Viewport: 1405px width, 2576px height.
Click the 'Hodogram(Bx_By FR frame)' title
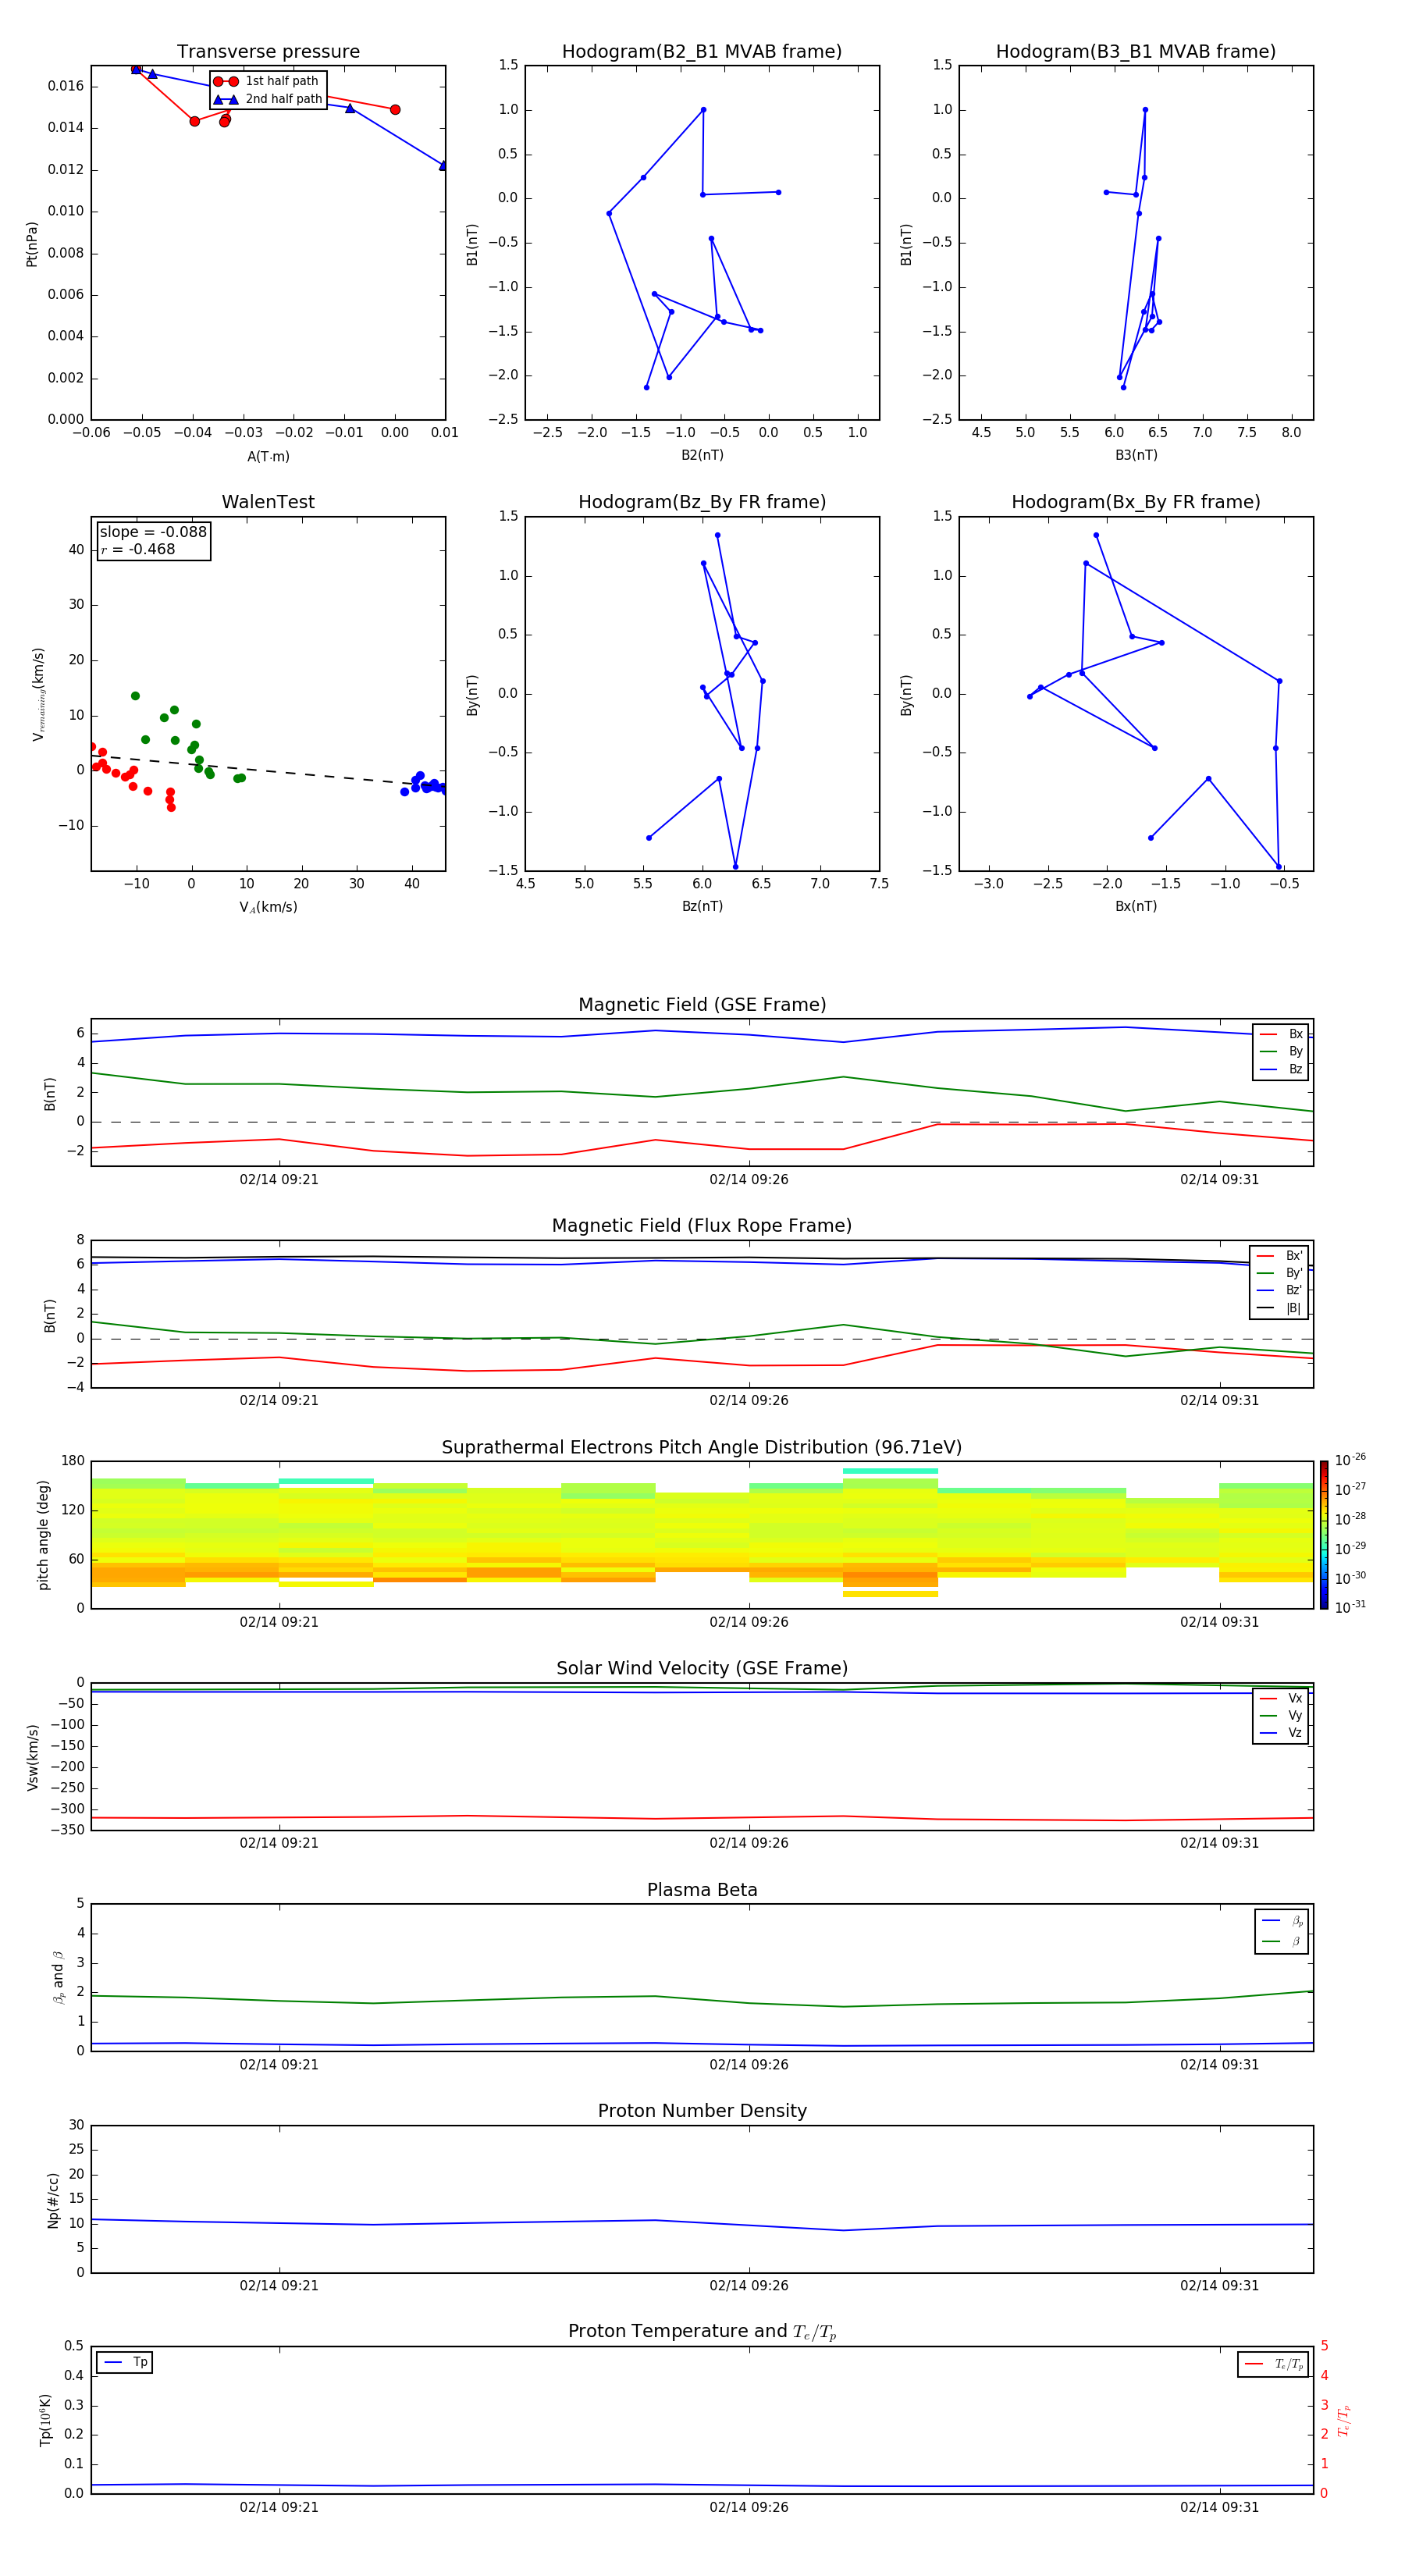[x=1136, y=502]
